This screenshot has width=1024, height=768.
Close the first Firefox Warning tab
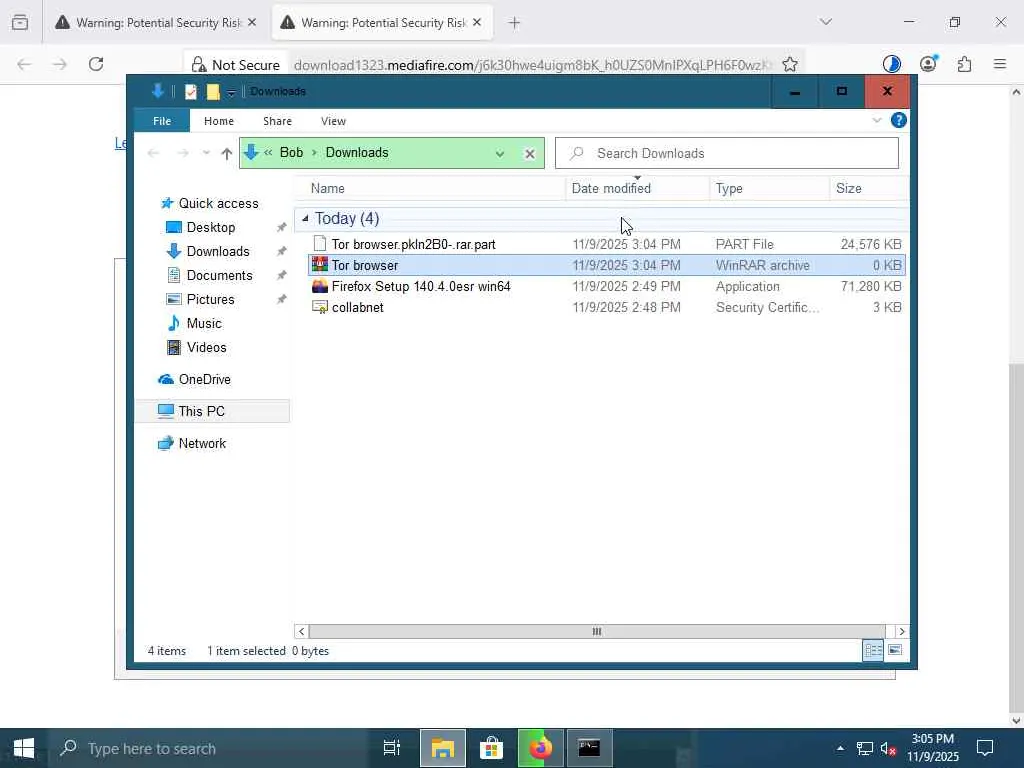pyautogui.click(x=252, y=23)
